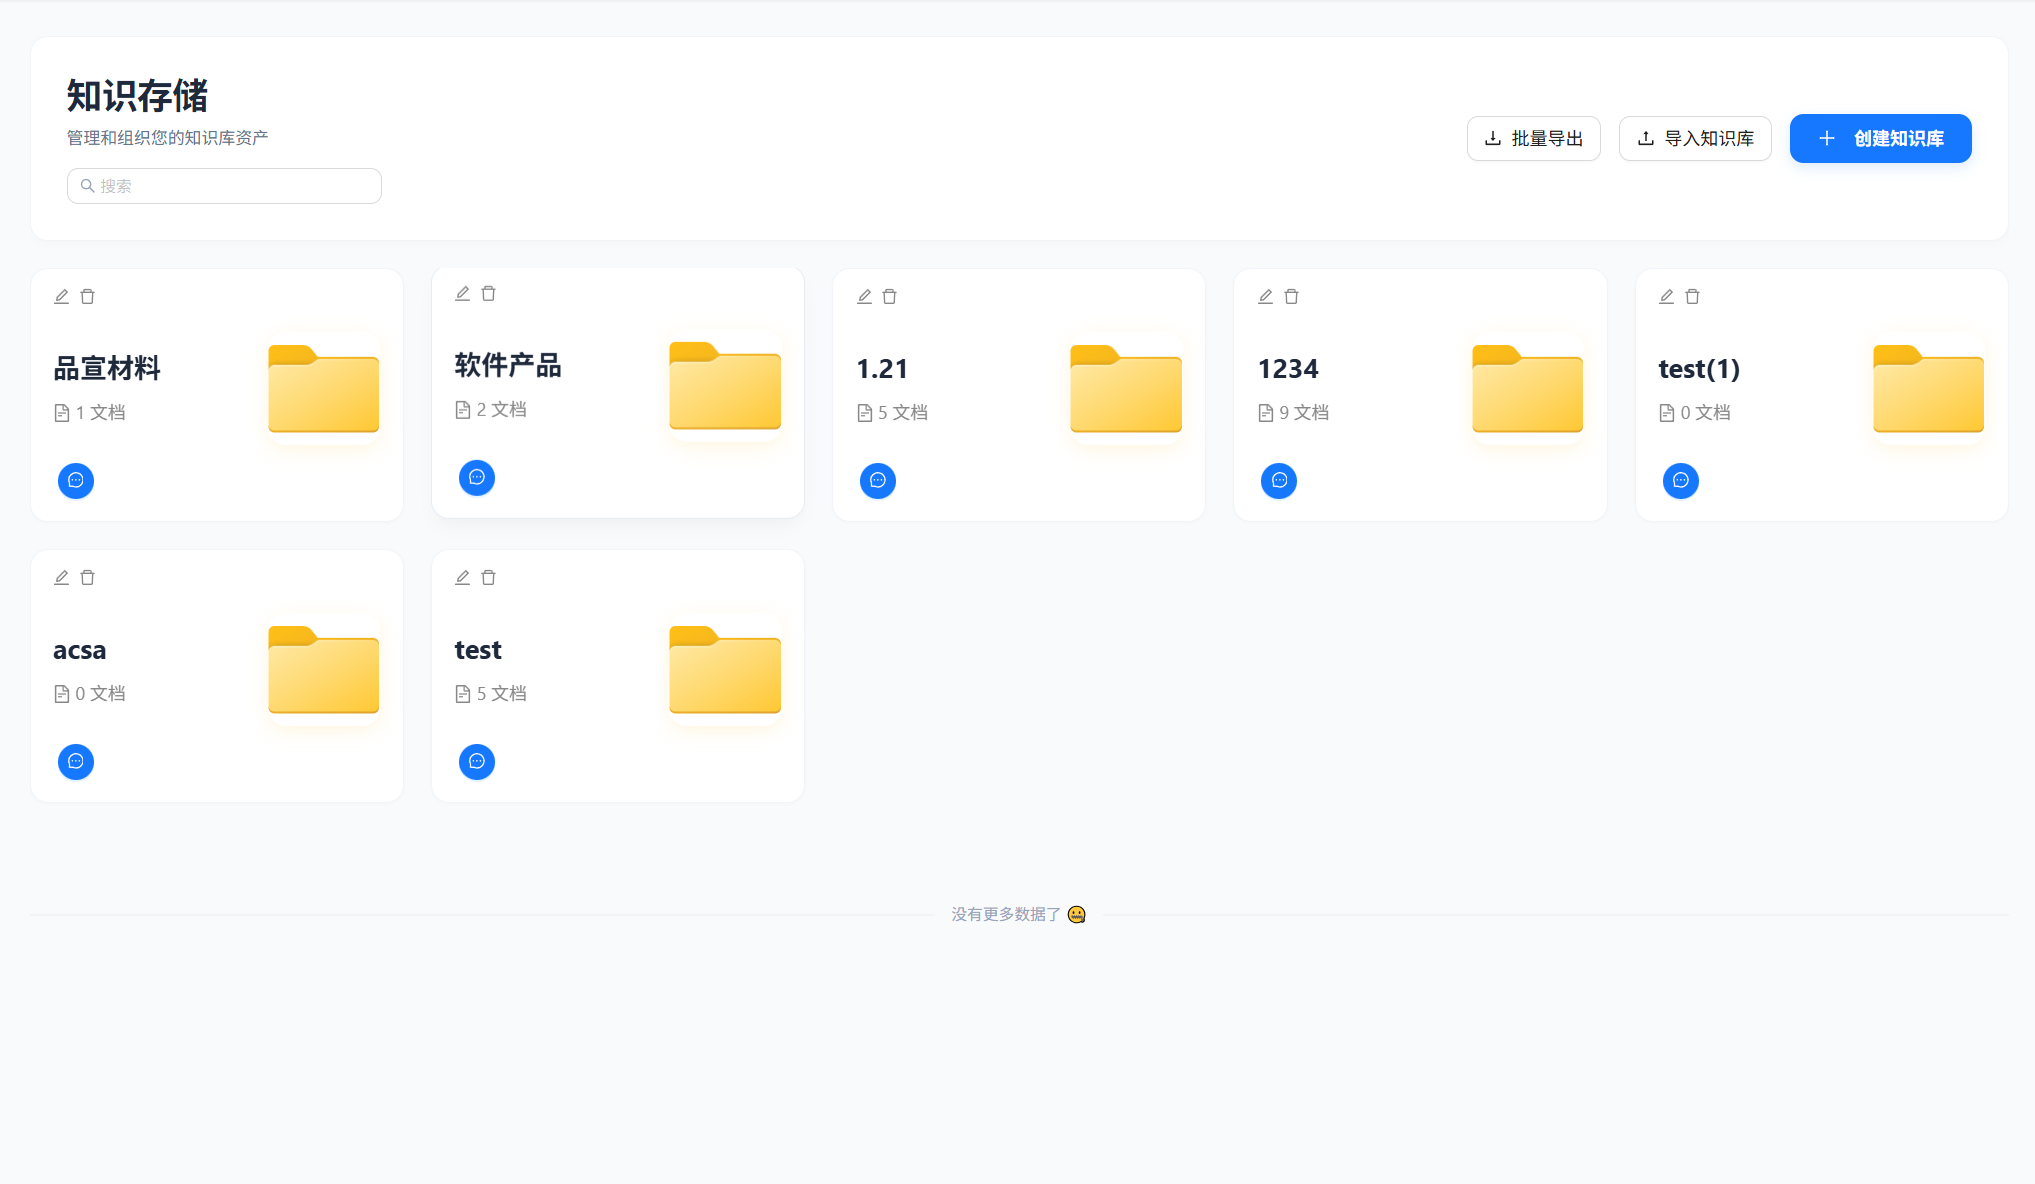This screenshot has width=2035, height=1184.
Task: Click the test knowledge base title
Action: pyautogui.click(x=478, y=650)
